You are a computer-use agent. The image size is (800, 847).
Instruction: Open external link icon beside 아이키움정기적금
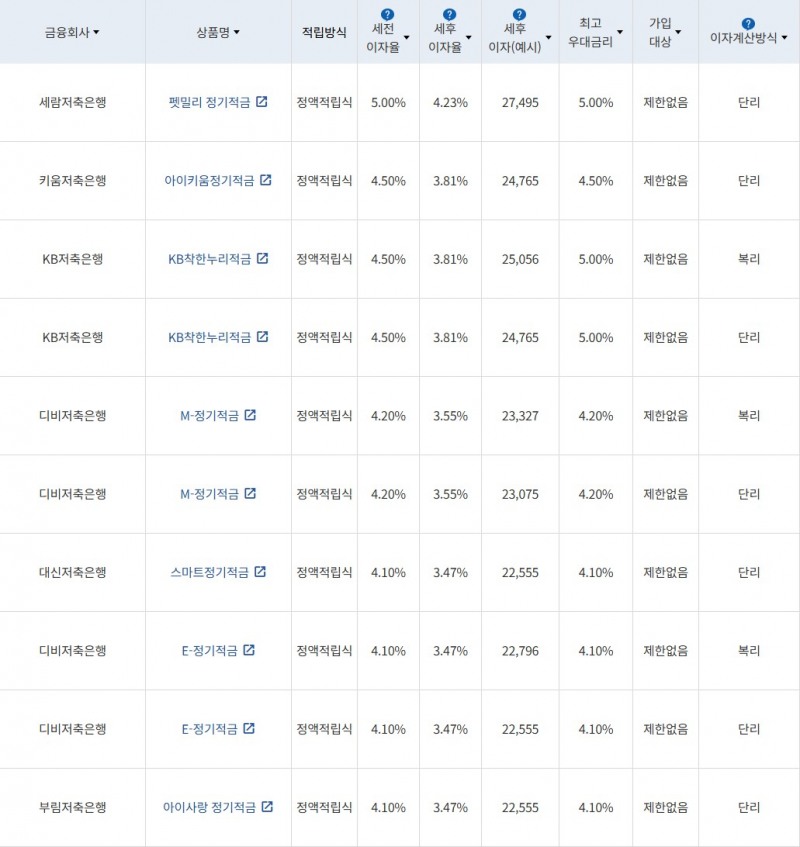266,180
